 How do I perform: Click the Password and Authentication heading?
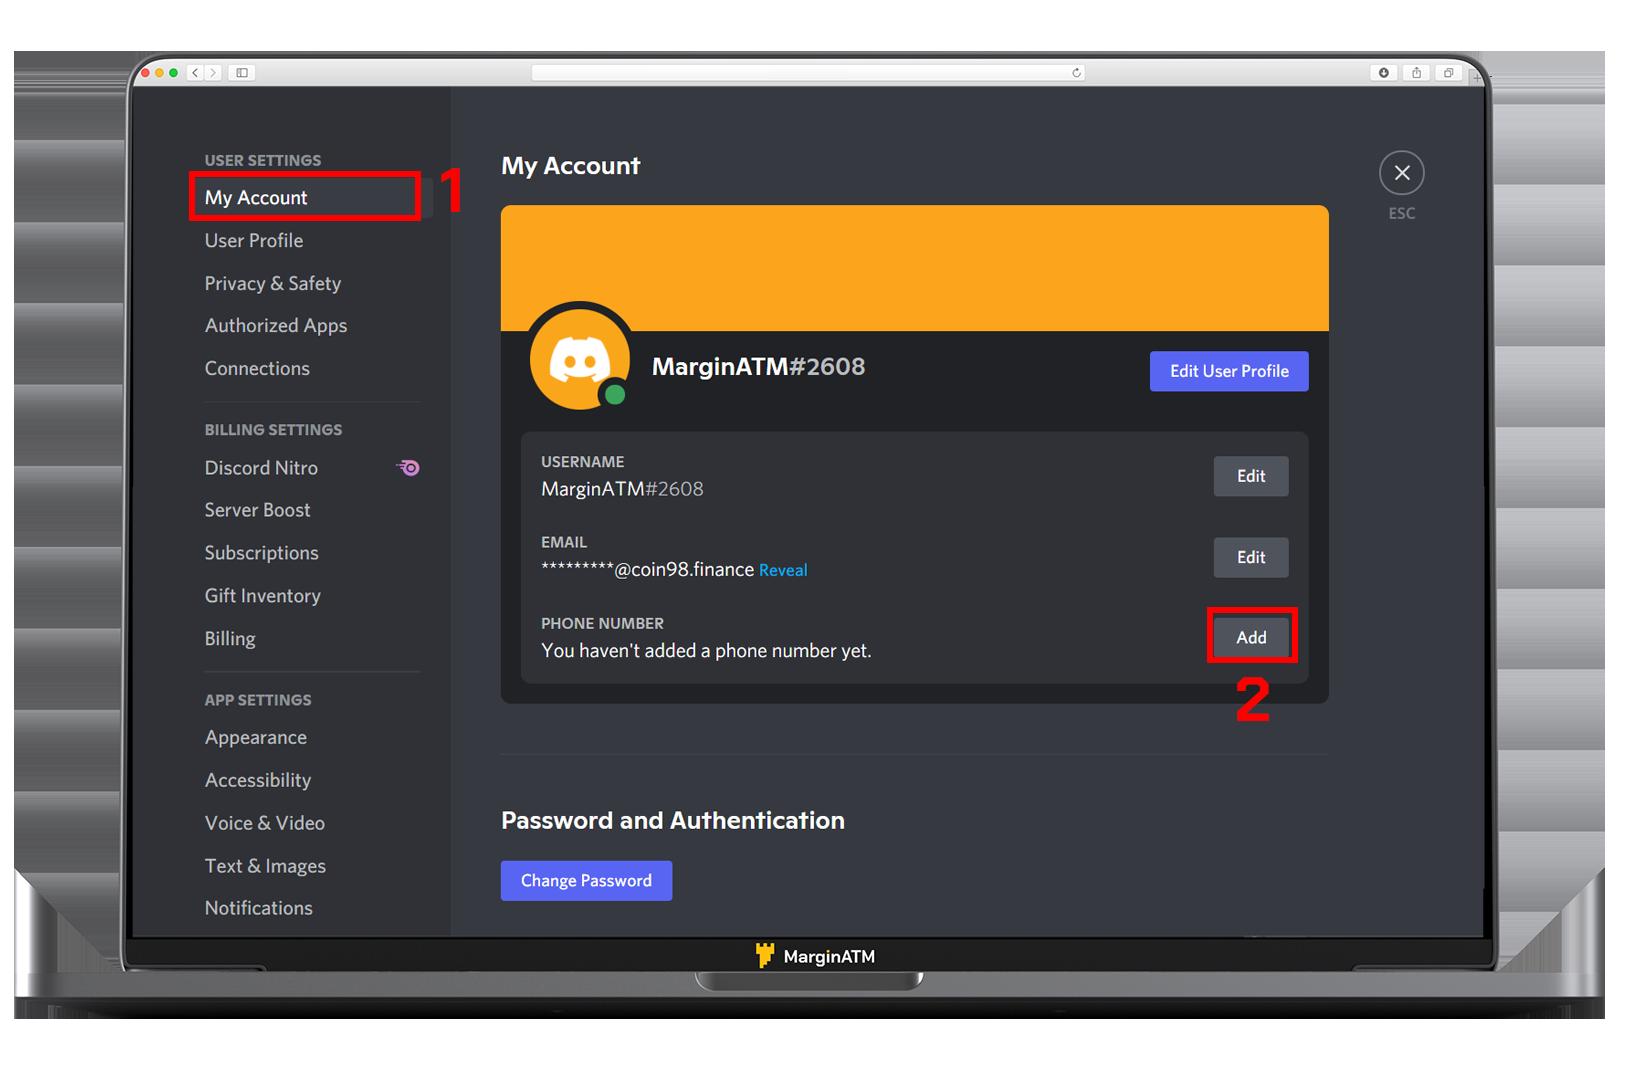point(673,821)
